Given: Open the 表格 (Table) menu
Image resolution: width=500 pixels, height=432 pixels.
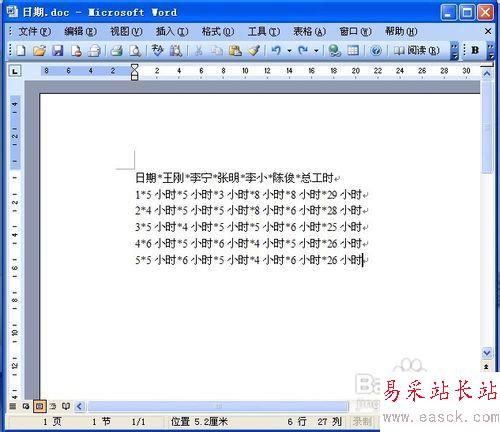Looking at the screenshot, I should coord(309,31).
